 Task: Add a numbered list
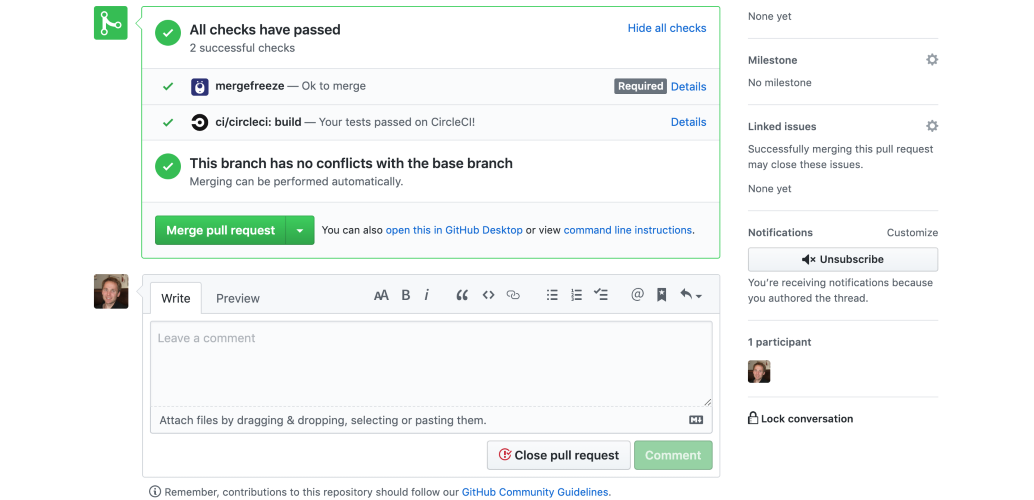coord(576,295)
